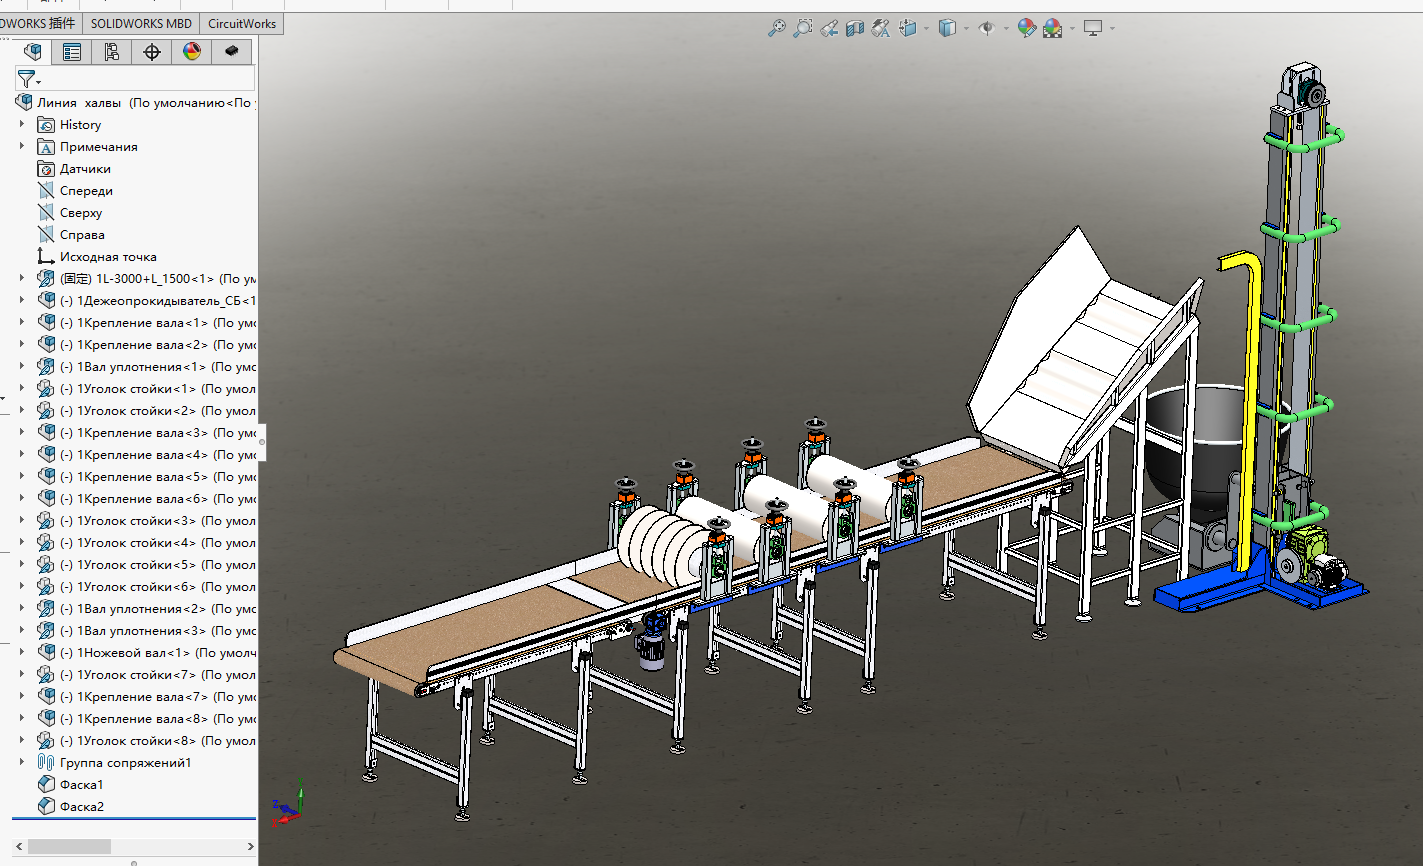Switch to the FeatureManager design tree tab
Image resolution: width=1423 pixels, height=866 pixels.
click(x=33, y=51)
